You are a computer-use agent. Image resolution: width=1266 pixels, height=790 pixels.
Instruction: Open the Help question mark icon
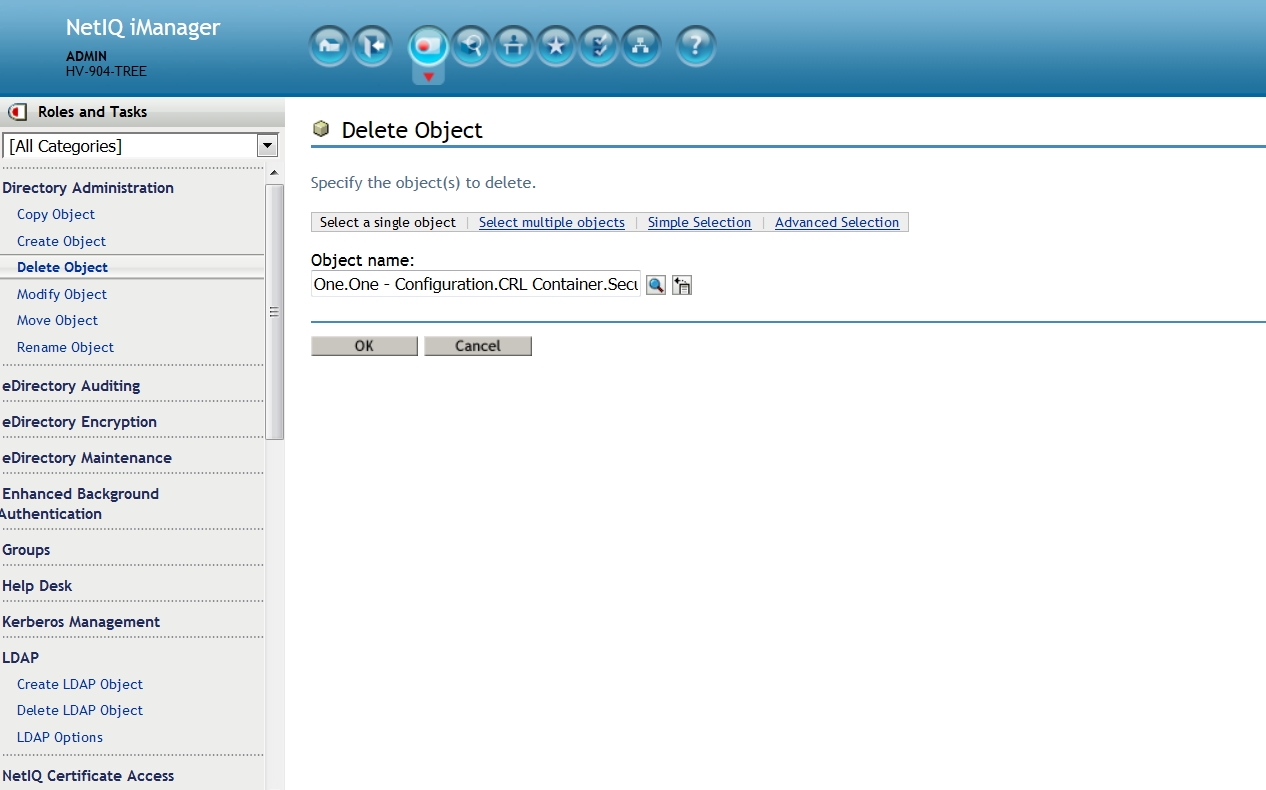[696, 46]
